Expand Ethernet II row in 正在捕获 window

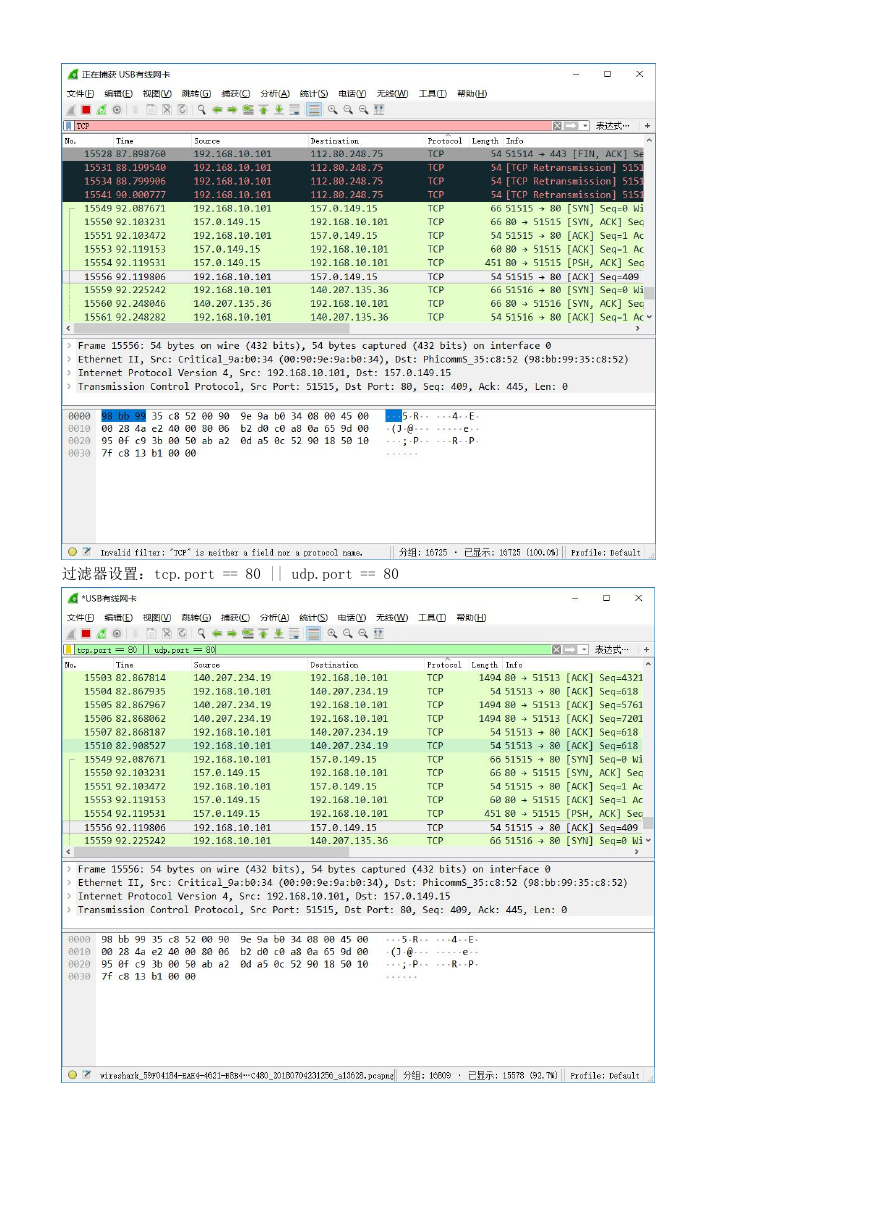69,359
